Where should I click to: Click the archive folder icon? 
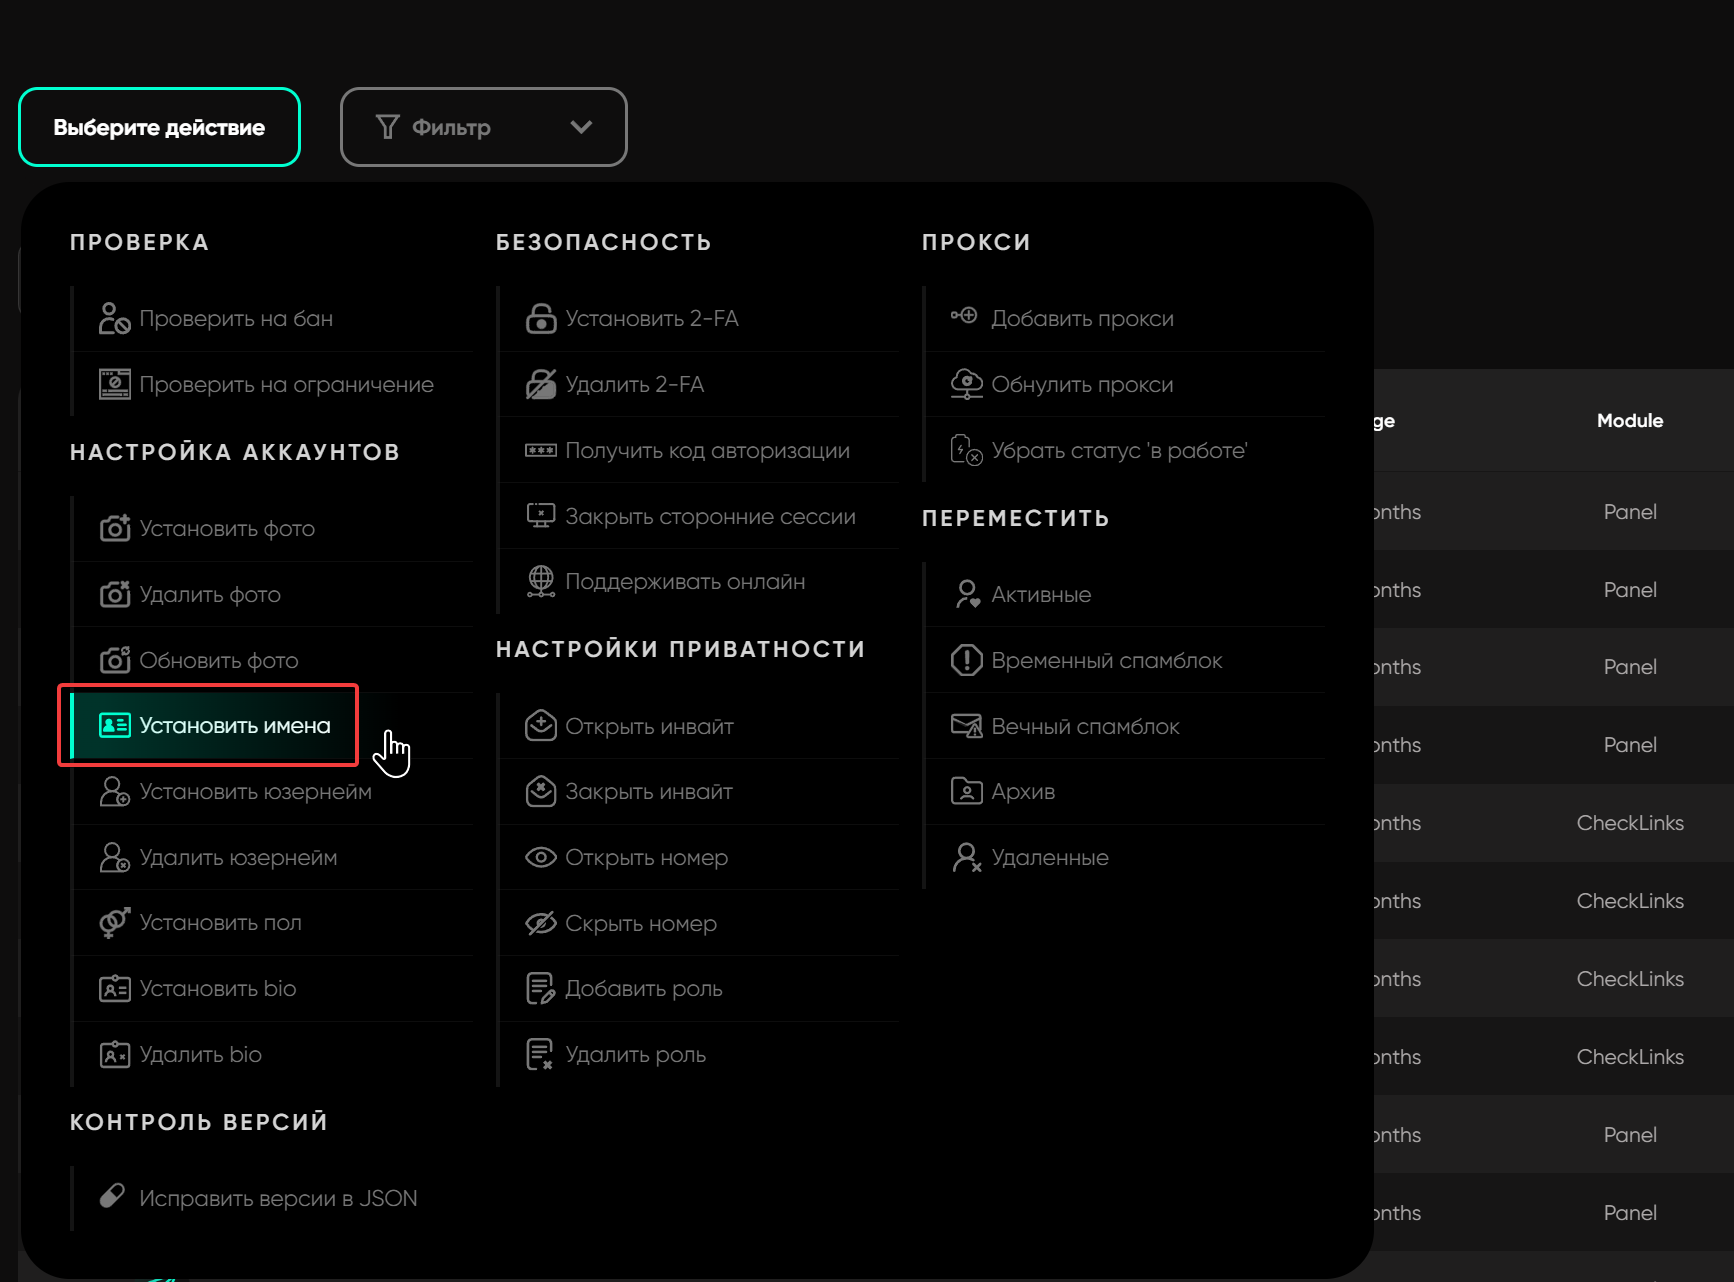(966, 792)
